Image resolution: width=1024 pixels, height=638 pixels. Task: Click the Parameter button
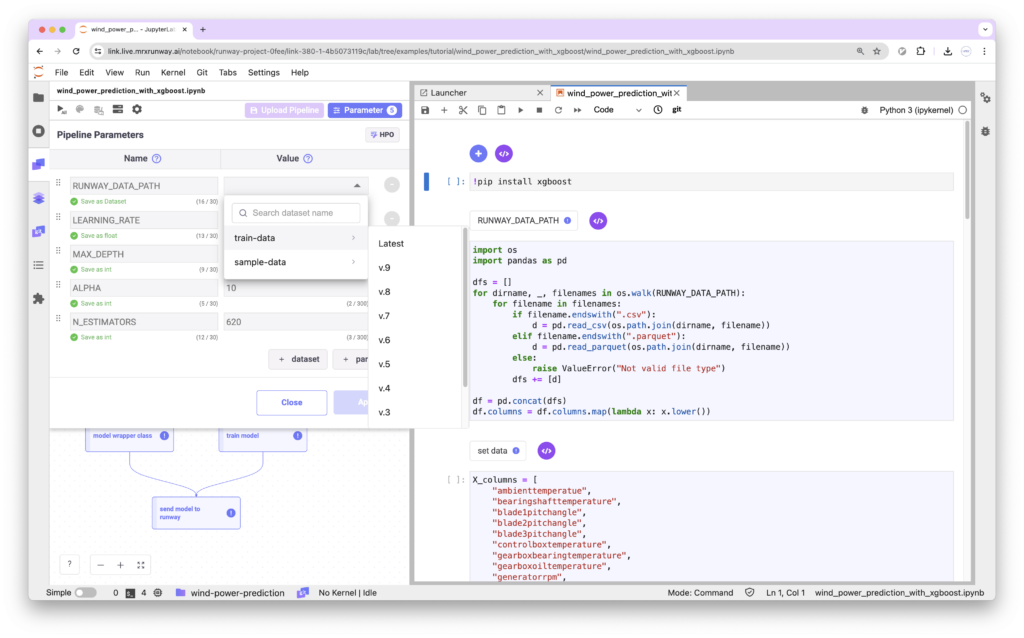(x=364, y=110)
